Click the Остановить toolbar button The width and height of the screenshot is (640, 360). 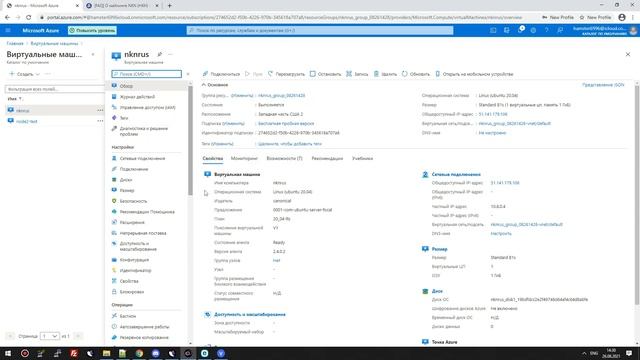pyautogui.click(x=325, y=74)
